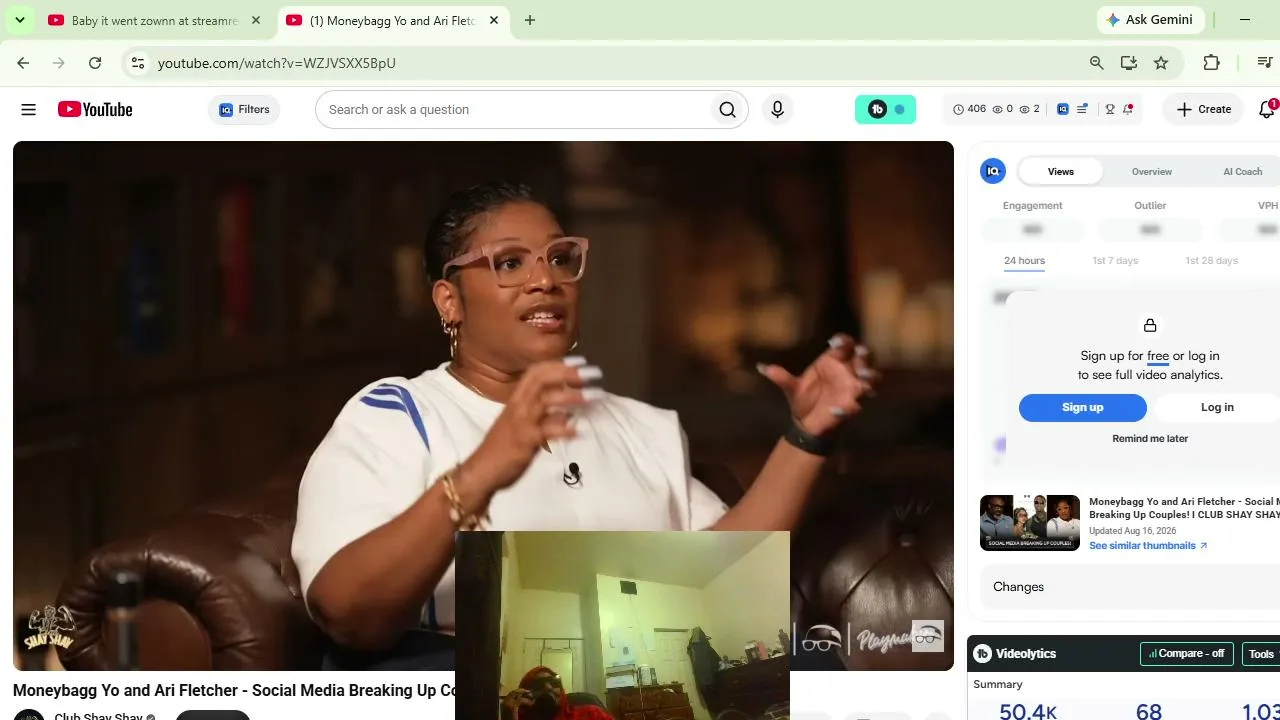1280x720 pixels.
Task: Click the Summary value 50.4K
Action: (x=1028, y=711)
